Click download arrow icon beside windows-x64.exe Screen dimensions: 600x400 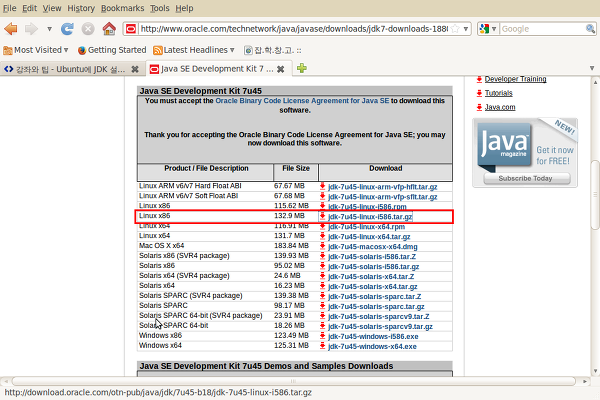click(x=322, y=346)
